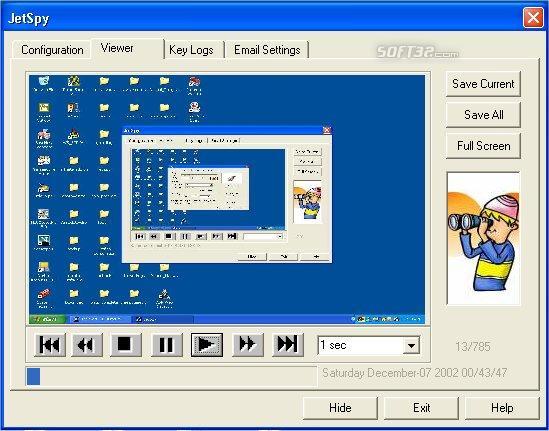The width and height of the screenshot is (549, 431).
Task: Rewind with the double-left arrow button
Action: pos(87,345)
